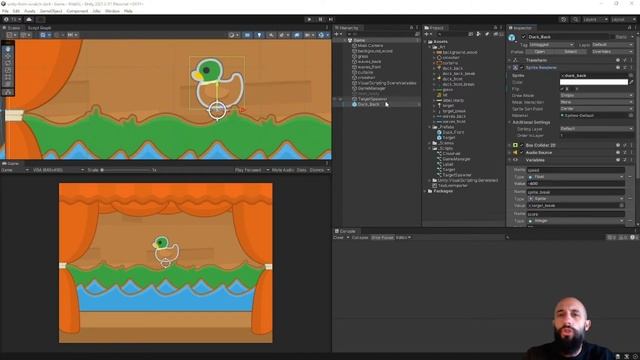The image size is (640, 360).
Task: Click the Project add (+) button
Action: pos(428,34)
